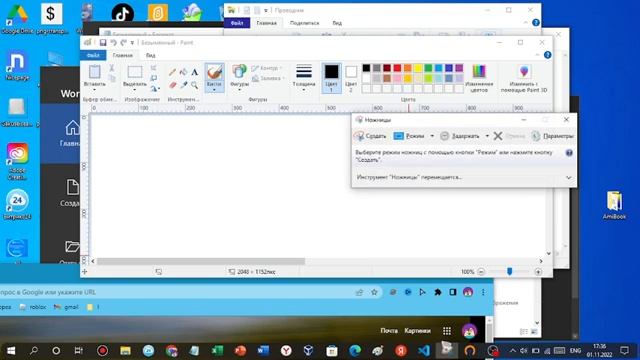Open Google apps grid icon
Viewport: 640px width, 360px height.
[447, 331]
